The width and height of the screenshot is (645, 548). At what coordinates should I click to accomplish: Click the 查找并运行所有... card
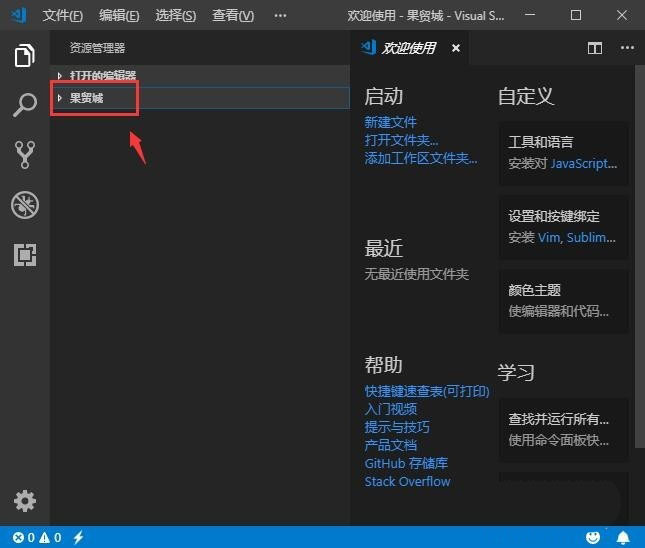564,430
